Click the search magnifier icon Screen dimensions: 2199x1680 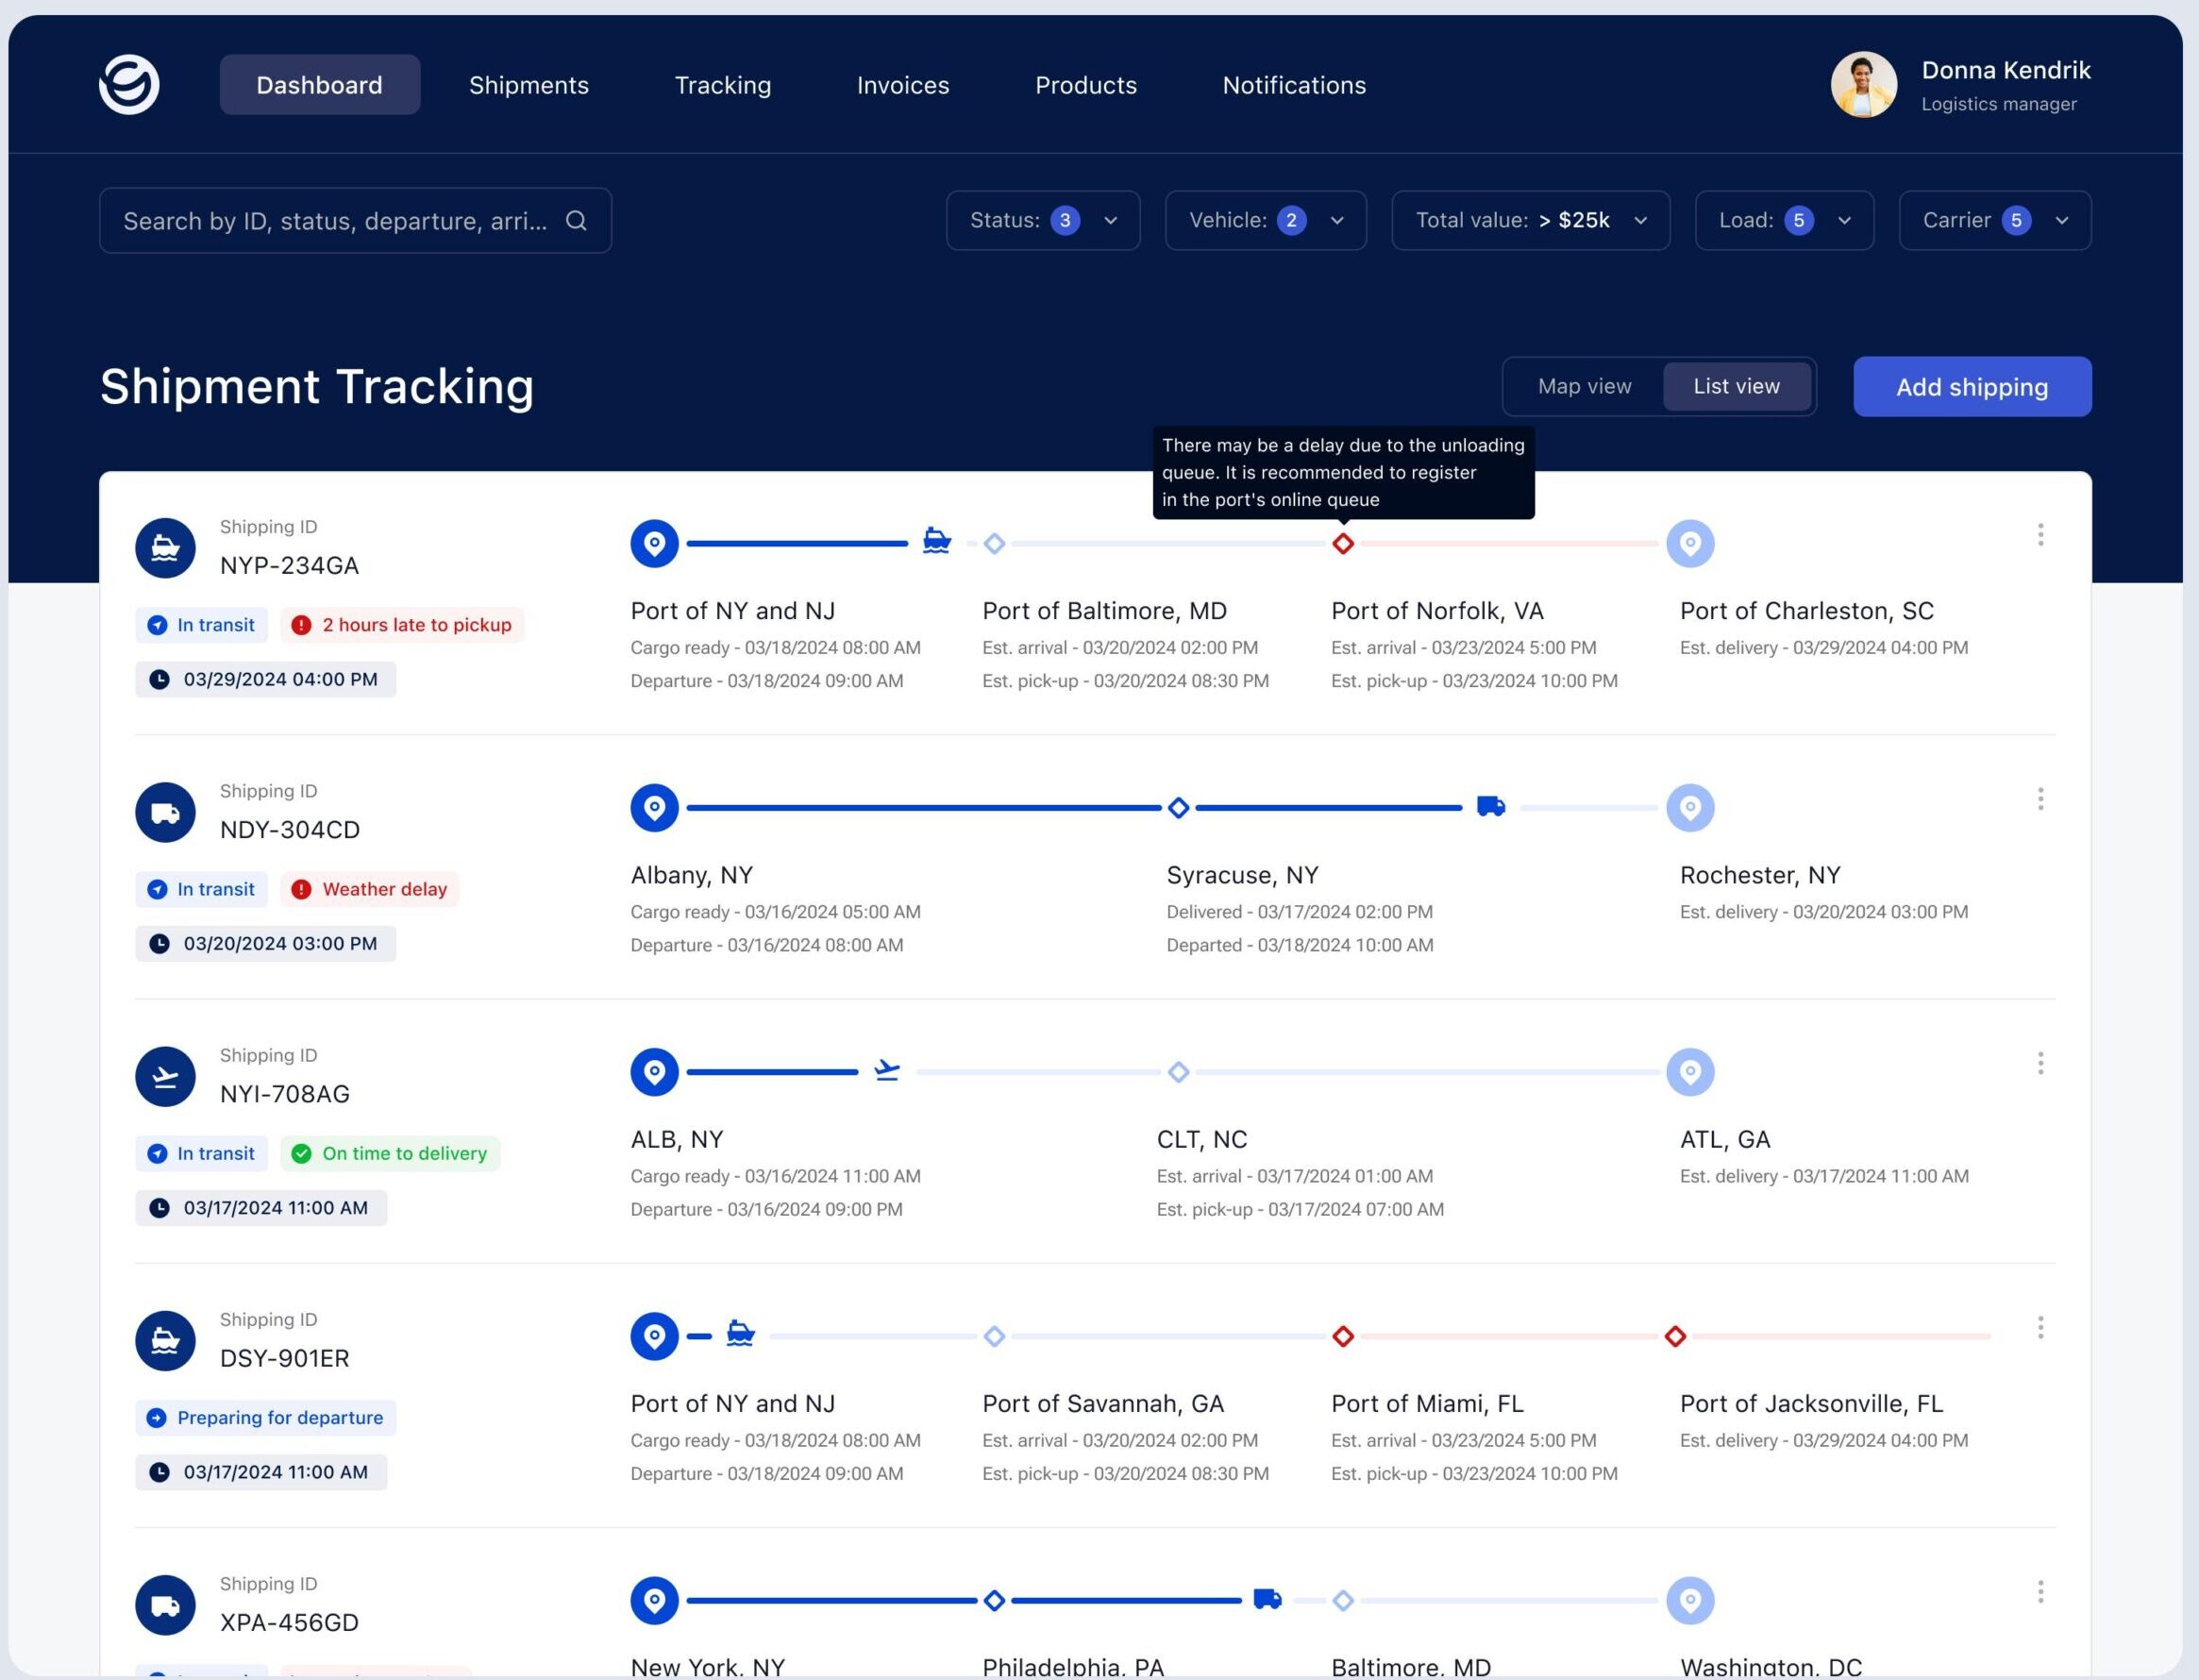tap(576, 221)
